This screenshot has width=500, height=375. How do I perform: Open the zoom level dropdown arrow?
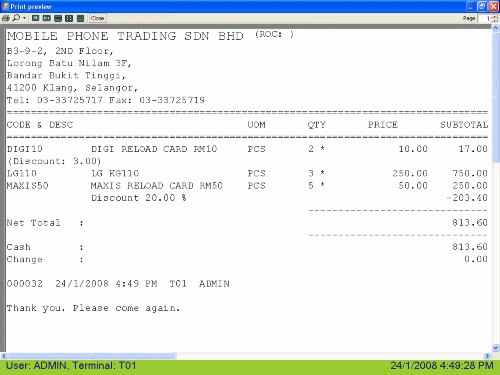pos(24,18)
